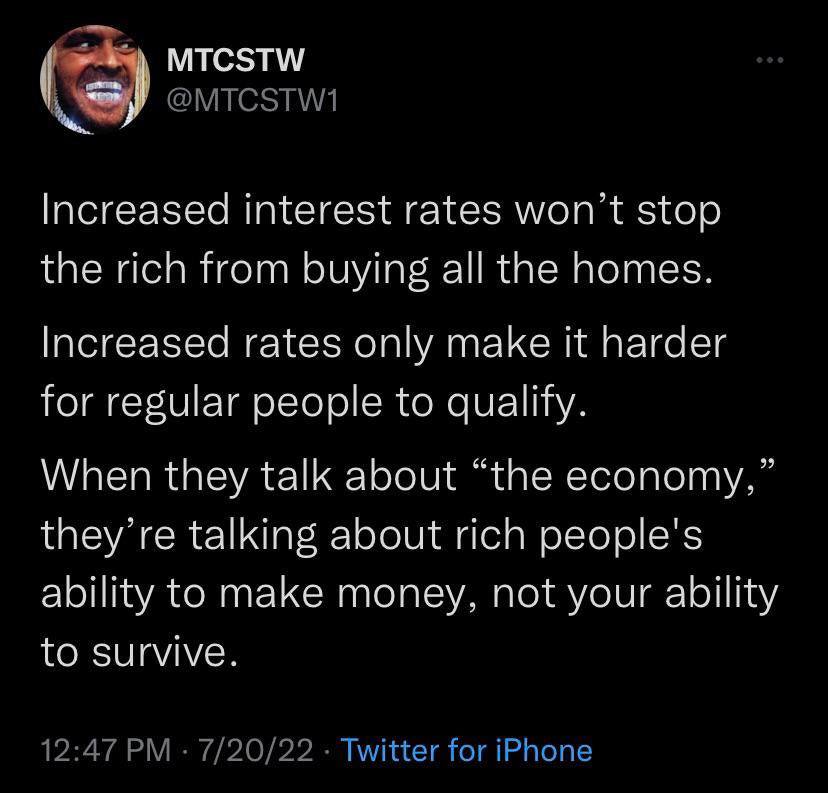The image size is (828, 793).
Task: Click the line "for regular people to qualify."
Action: click(312, 403)
